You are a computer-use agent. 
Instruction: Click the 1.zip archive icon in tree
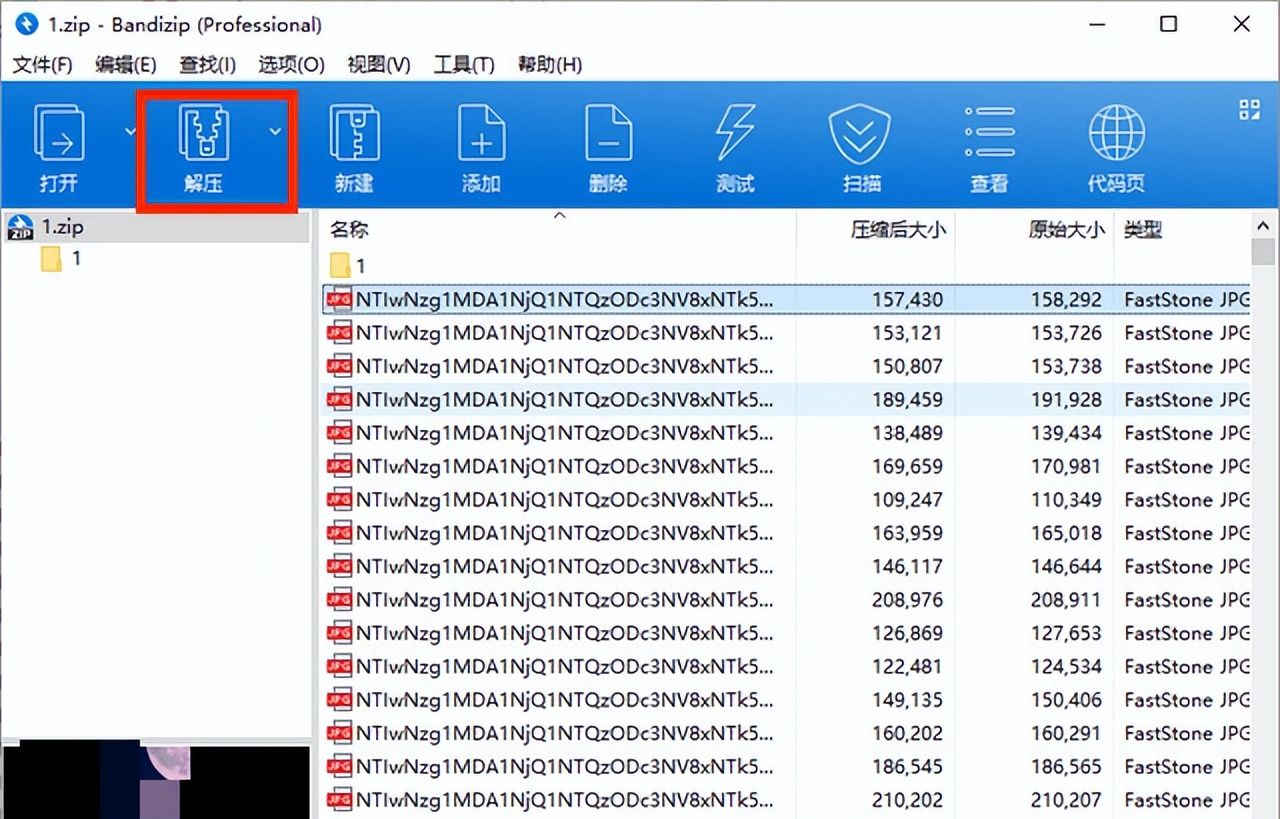tap(20, 228)
